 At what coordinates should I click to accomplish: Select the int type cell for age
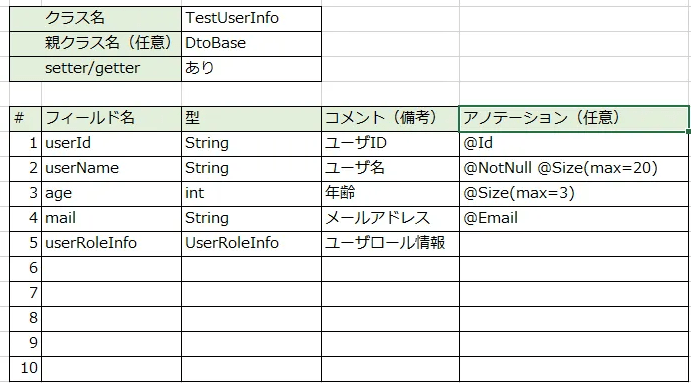point(251,194)
